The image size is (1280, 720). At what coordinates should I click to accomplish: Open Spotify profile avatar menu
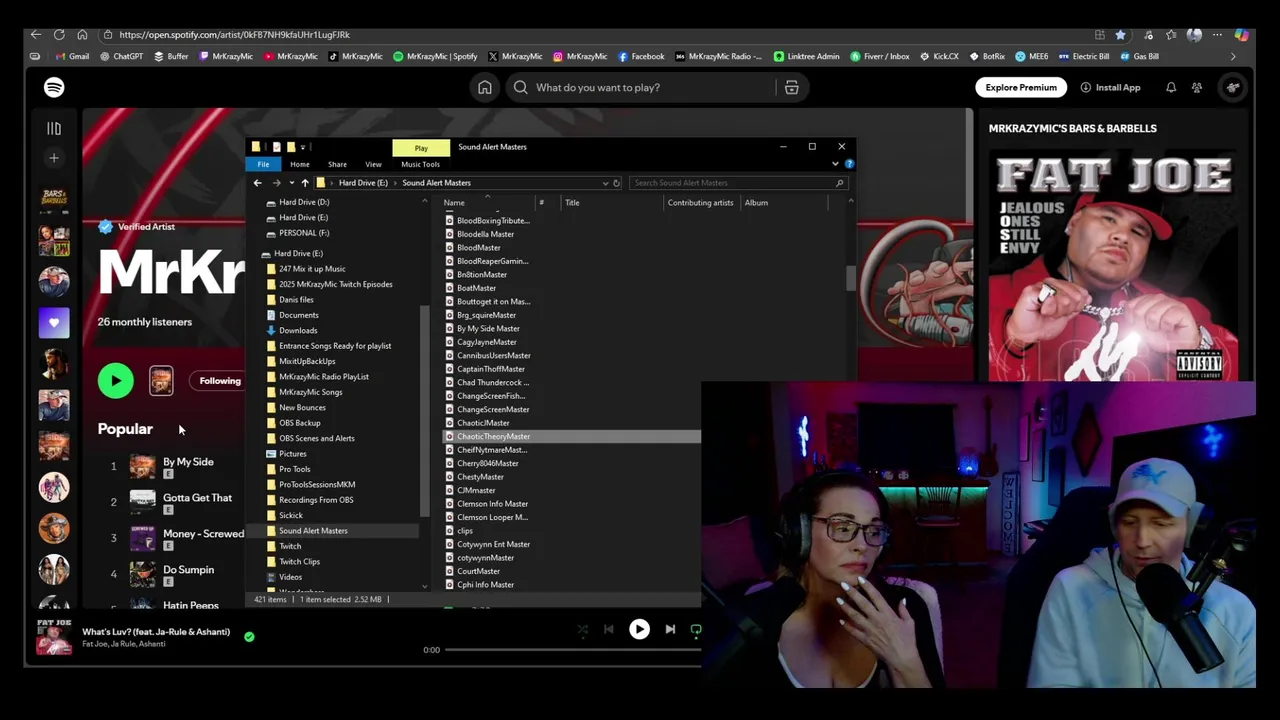[1233, 87]
